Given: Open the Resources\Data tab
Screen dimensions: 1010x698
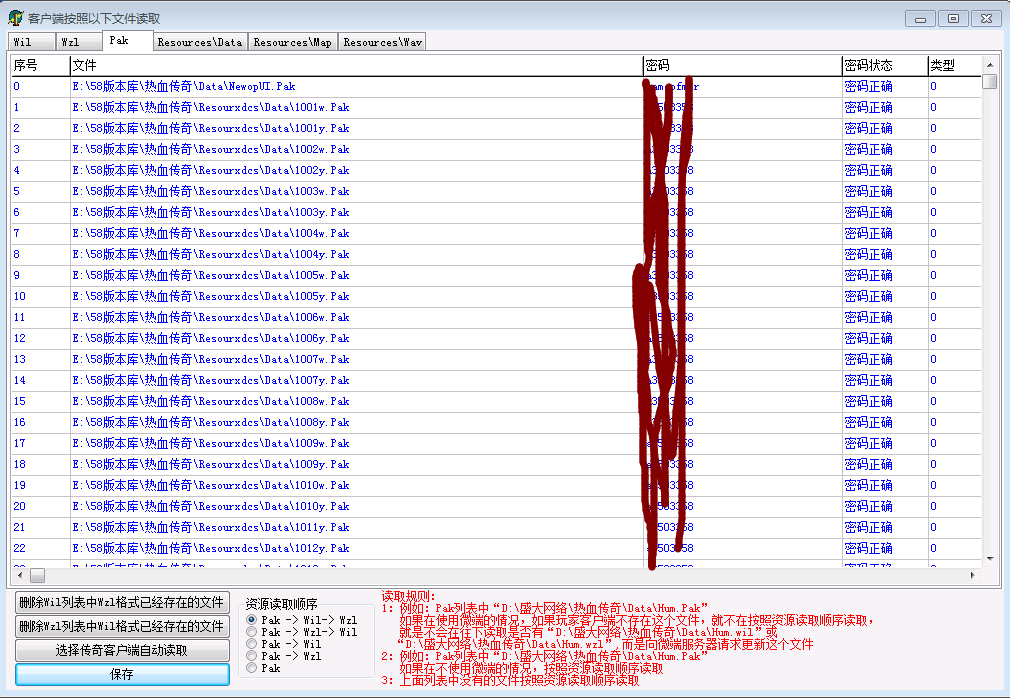Looking at the screenshot, I should [200, 42].
